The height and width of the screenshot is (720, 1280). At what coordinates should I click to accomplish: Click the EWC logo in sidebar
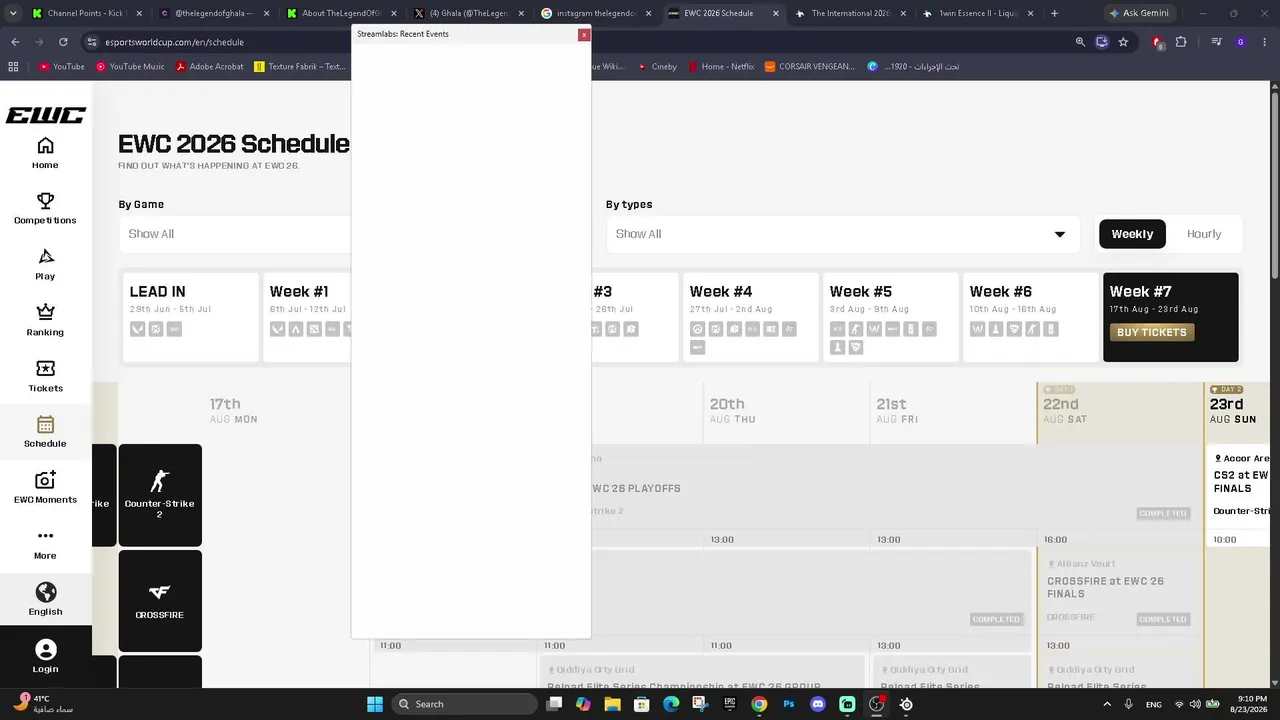46,115
